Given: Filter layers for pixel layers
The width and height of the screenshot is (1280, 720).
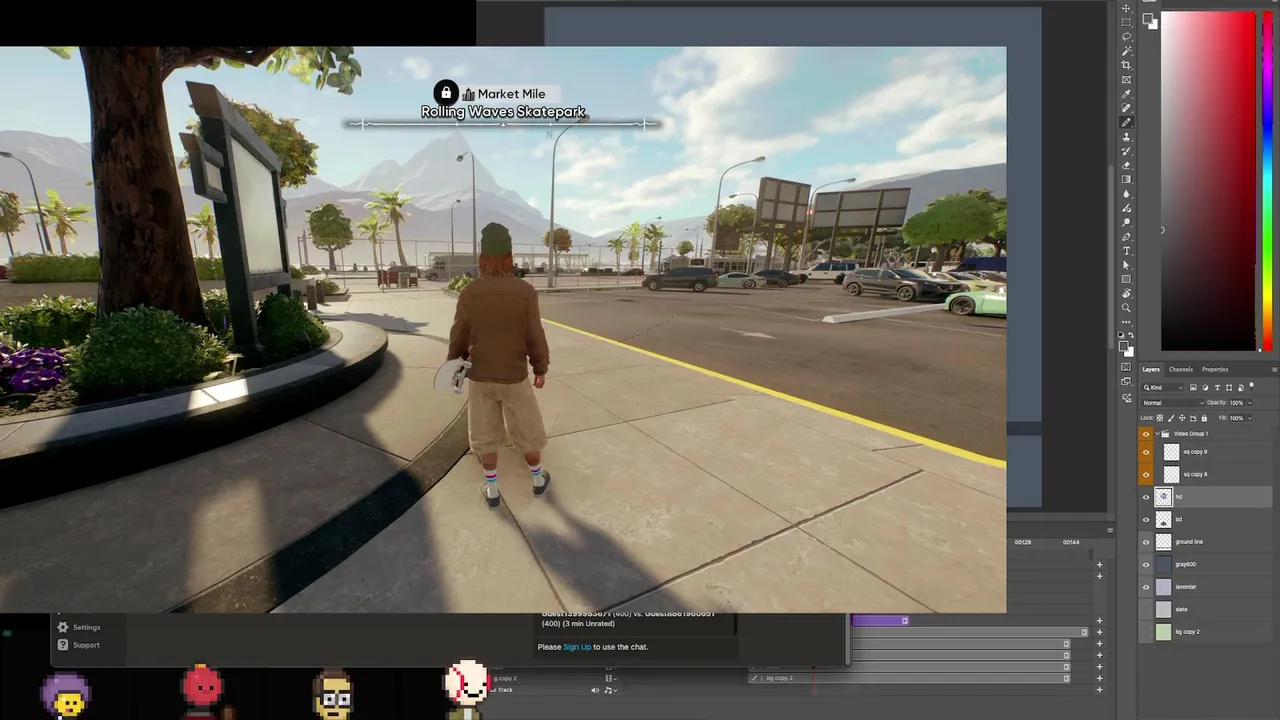Looking at the screenshot, I should tap(1193, 388).
